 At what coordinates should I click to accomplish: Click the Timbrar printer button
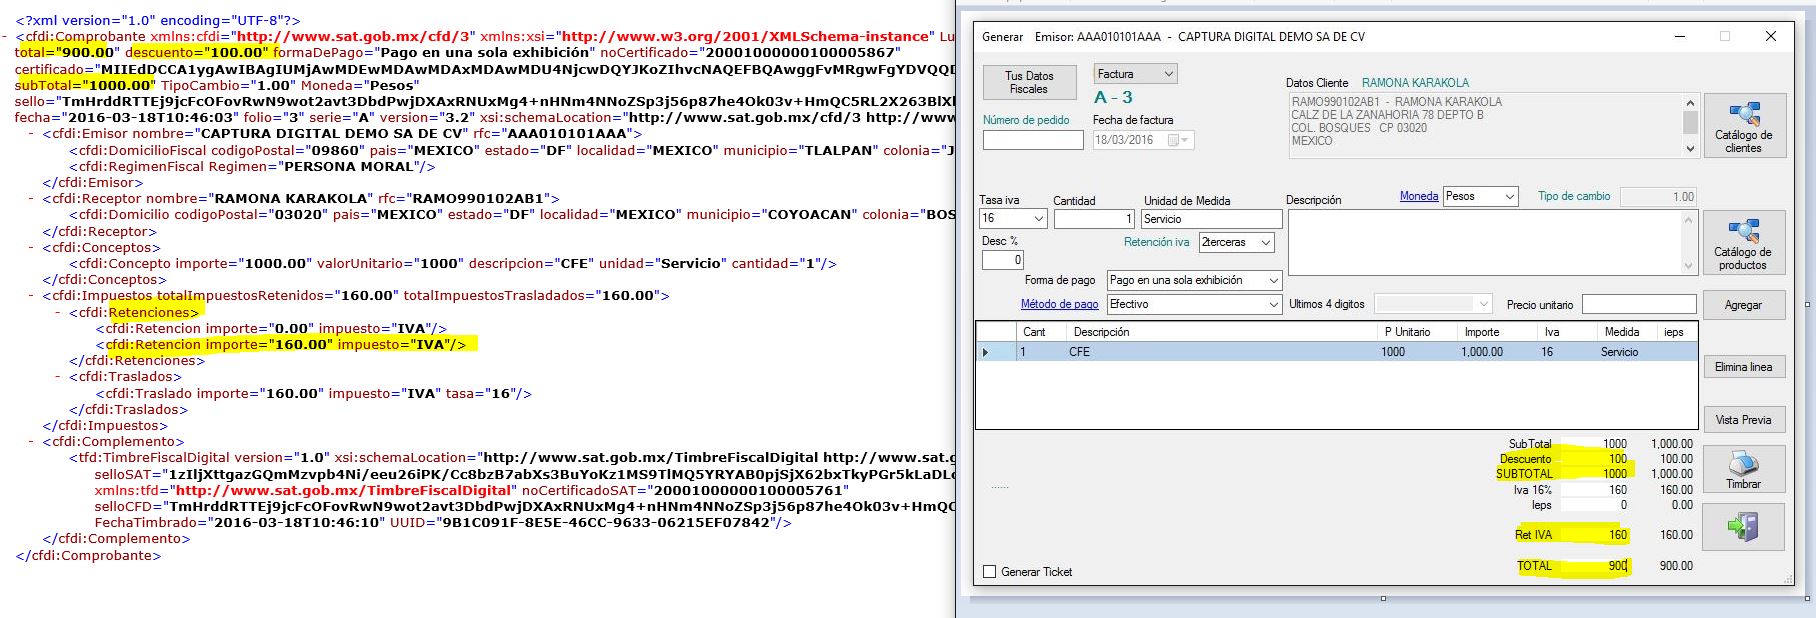(1743, 469)
